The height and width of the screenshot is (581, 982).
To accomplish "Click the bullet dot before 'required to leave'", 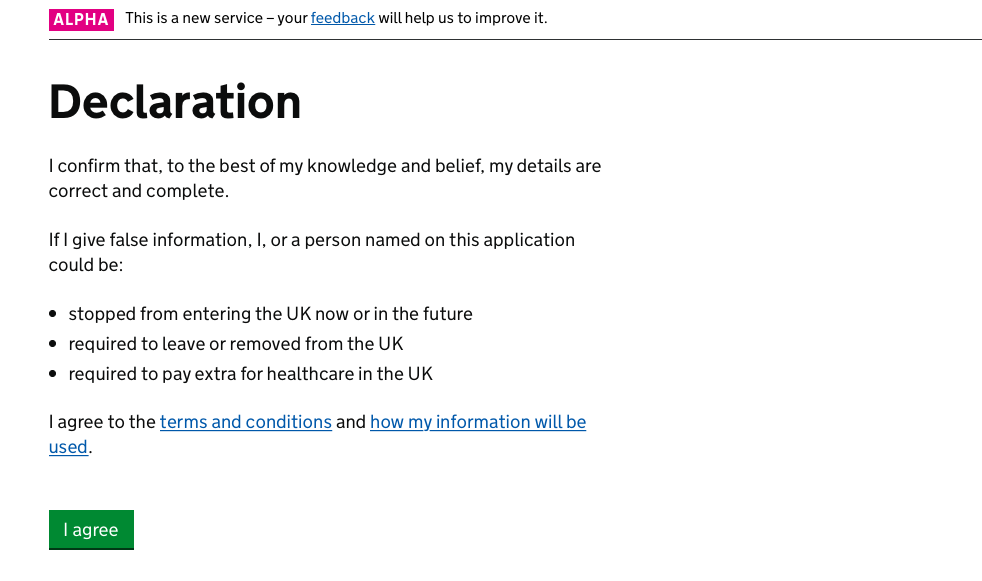I will coord(53,344).
